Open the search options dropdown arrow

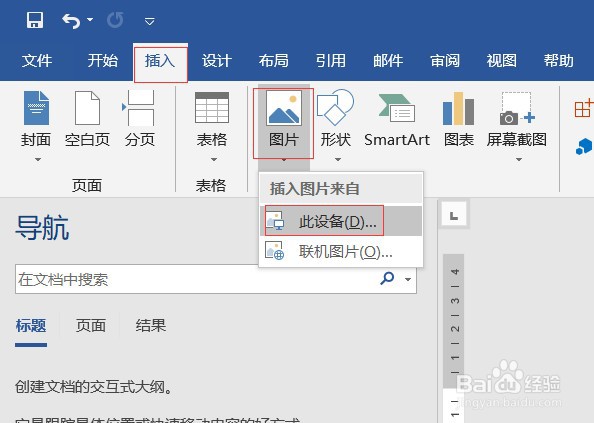408,279
